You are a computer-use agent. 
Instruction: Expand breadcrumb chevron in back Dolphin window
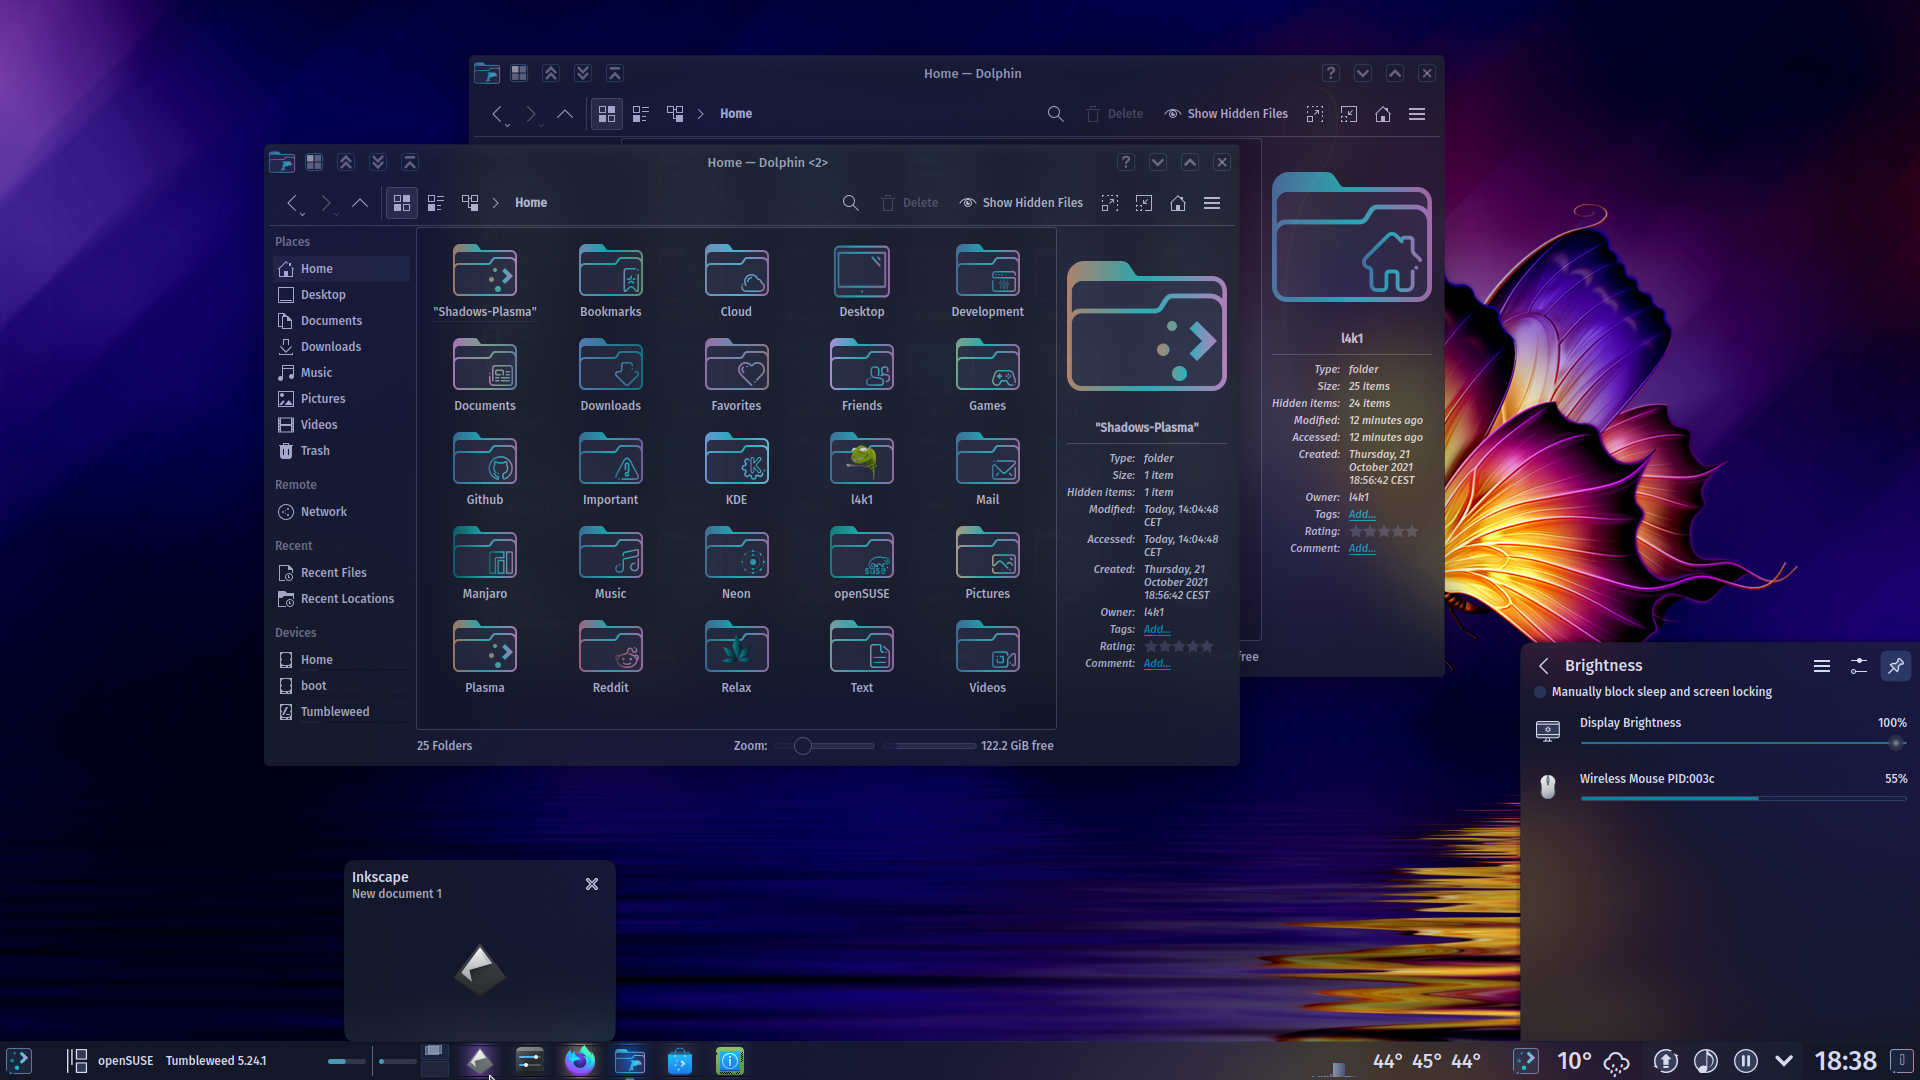(701, 114)
